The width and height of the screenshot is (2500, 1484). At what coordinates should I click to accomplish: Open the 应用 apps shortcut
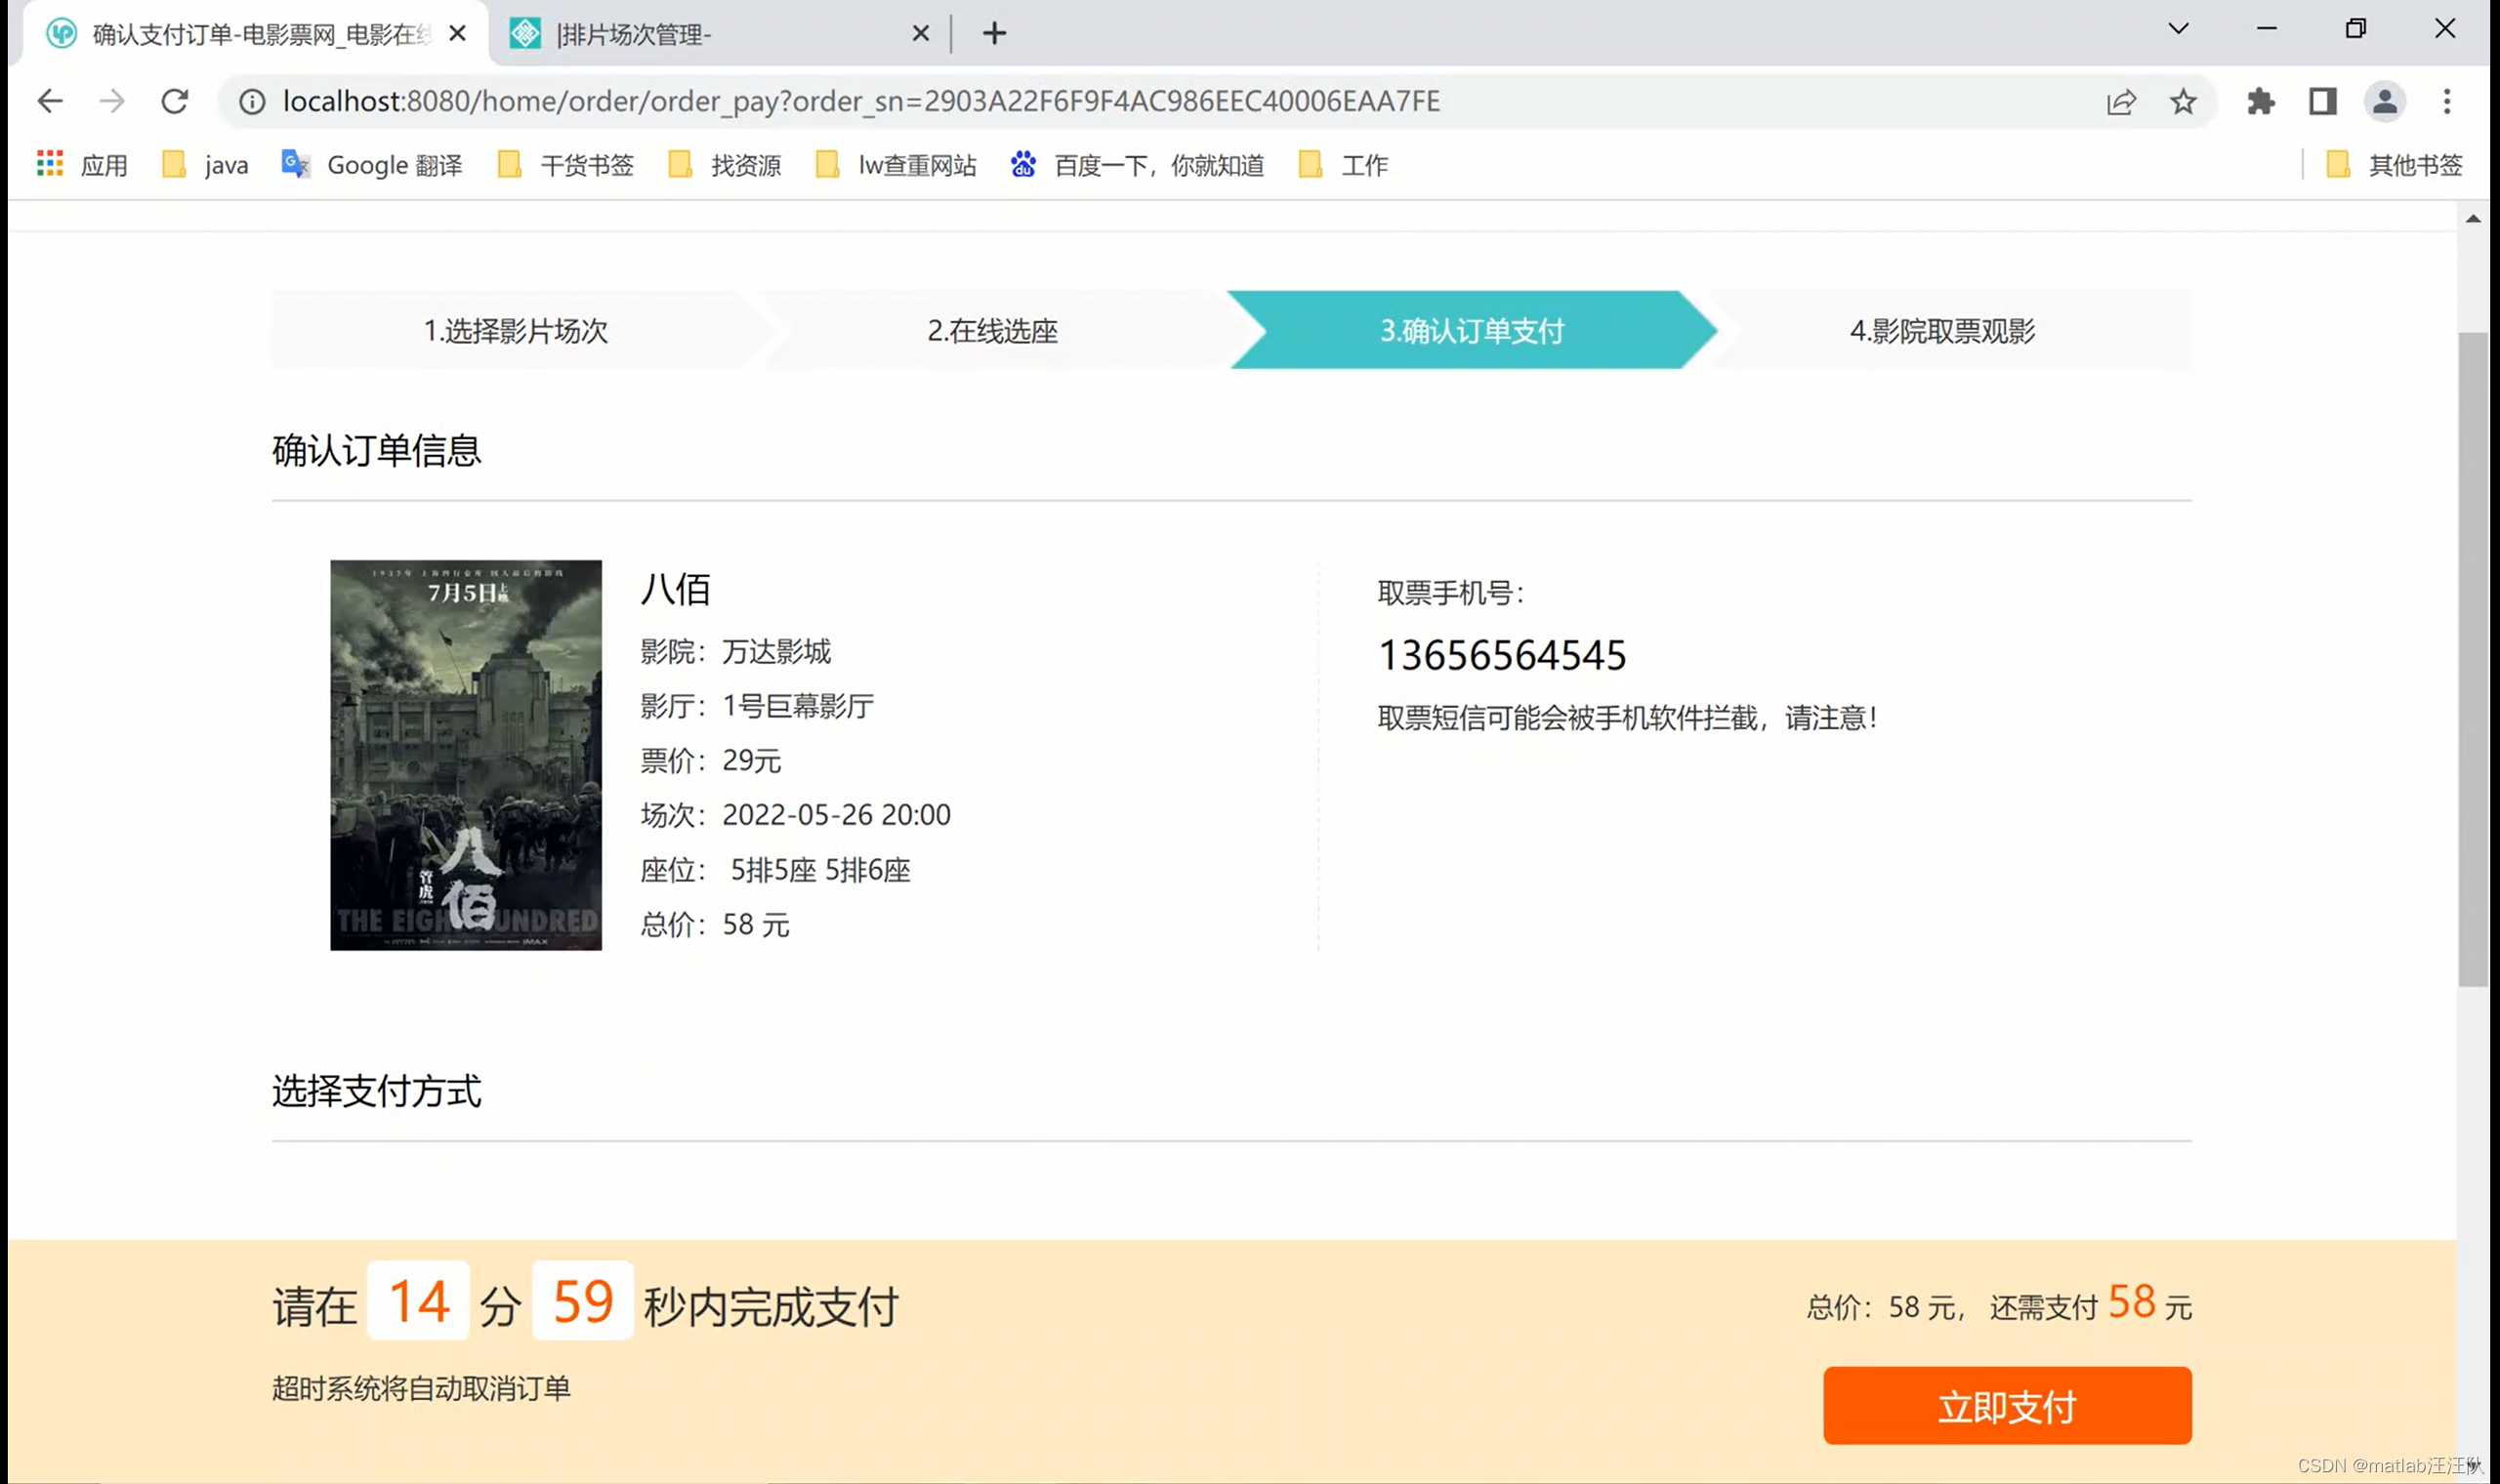click(83, 165)
